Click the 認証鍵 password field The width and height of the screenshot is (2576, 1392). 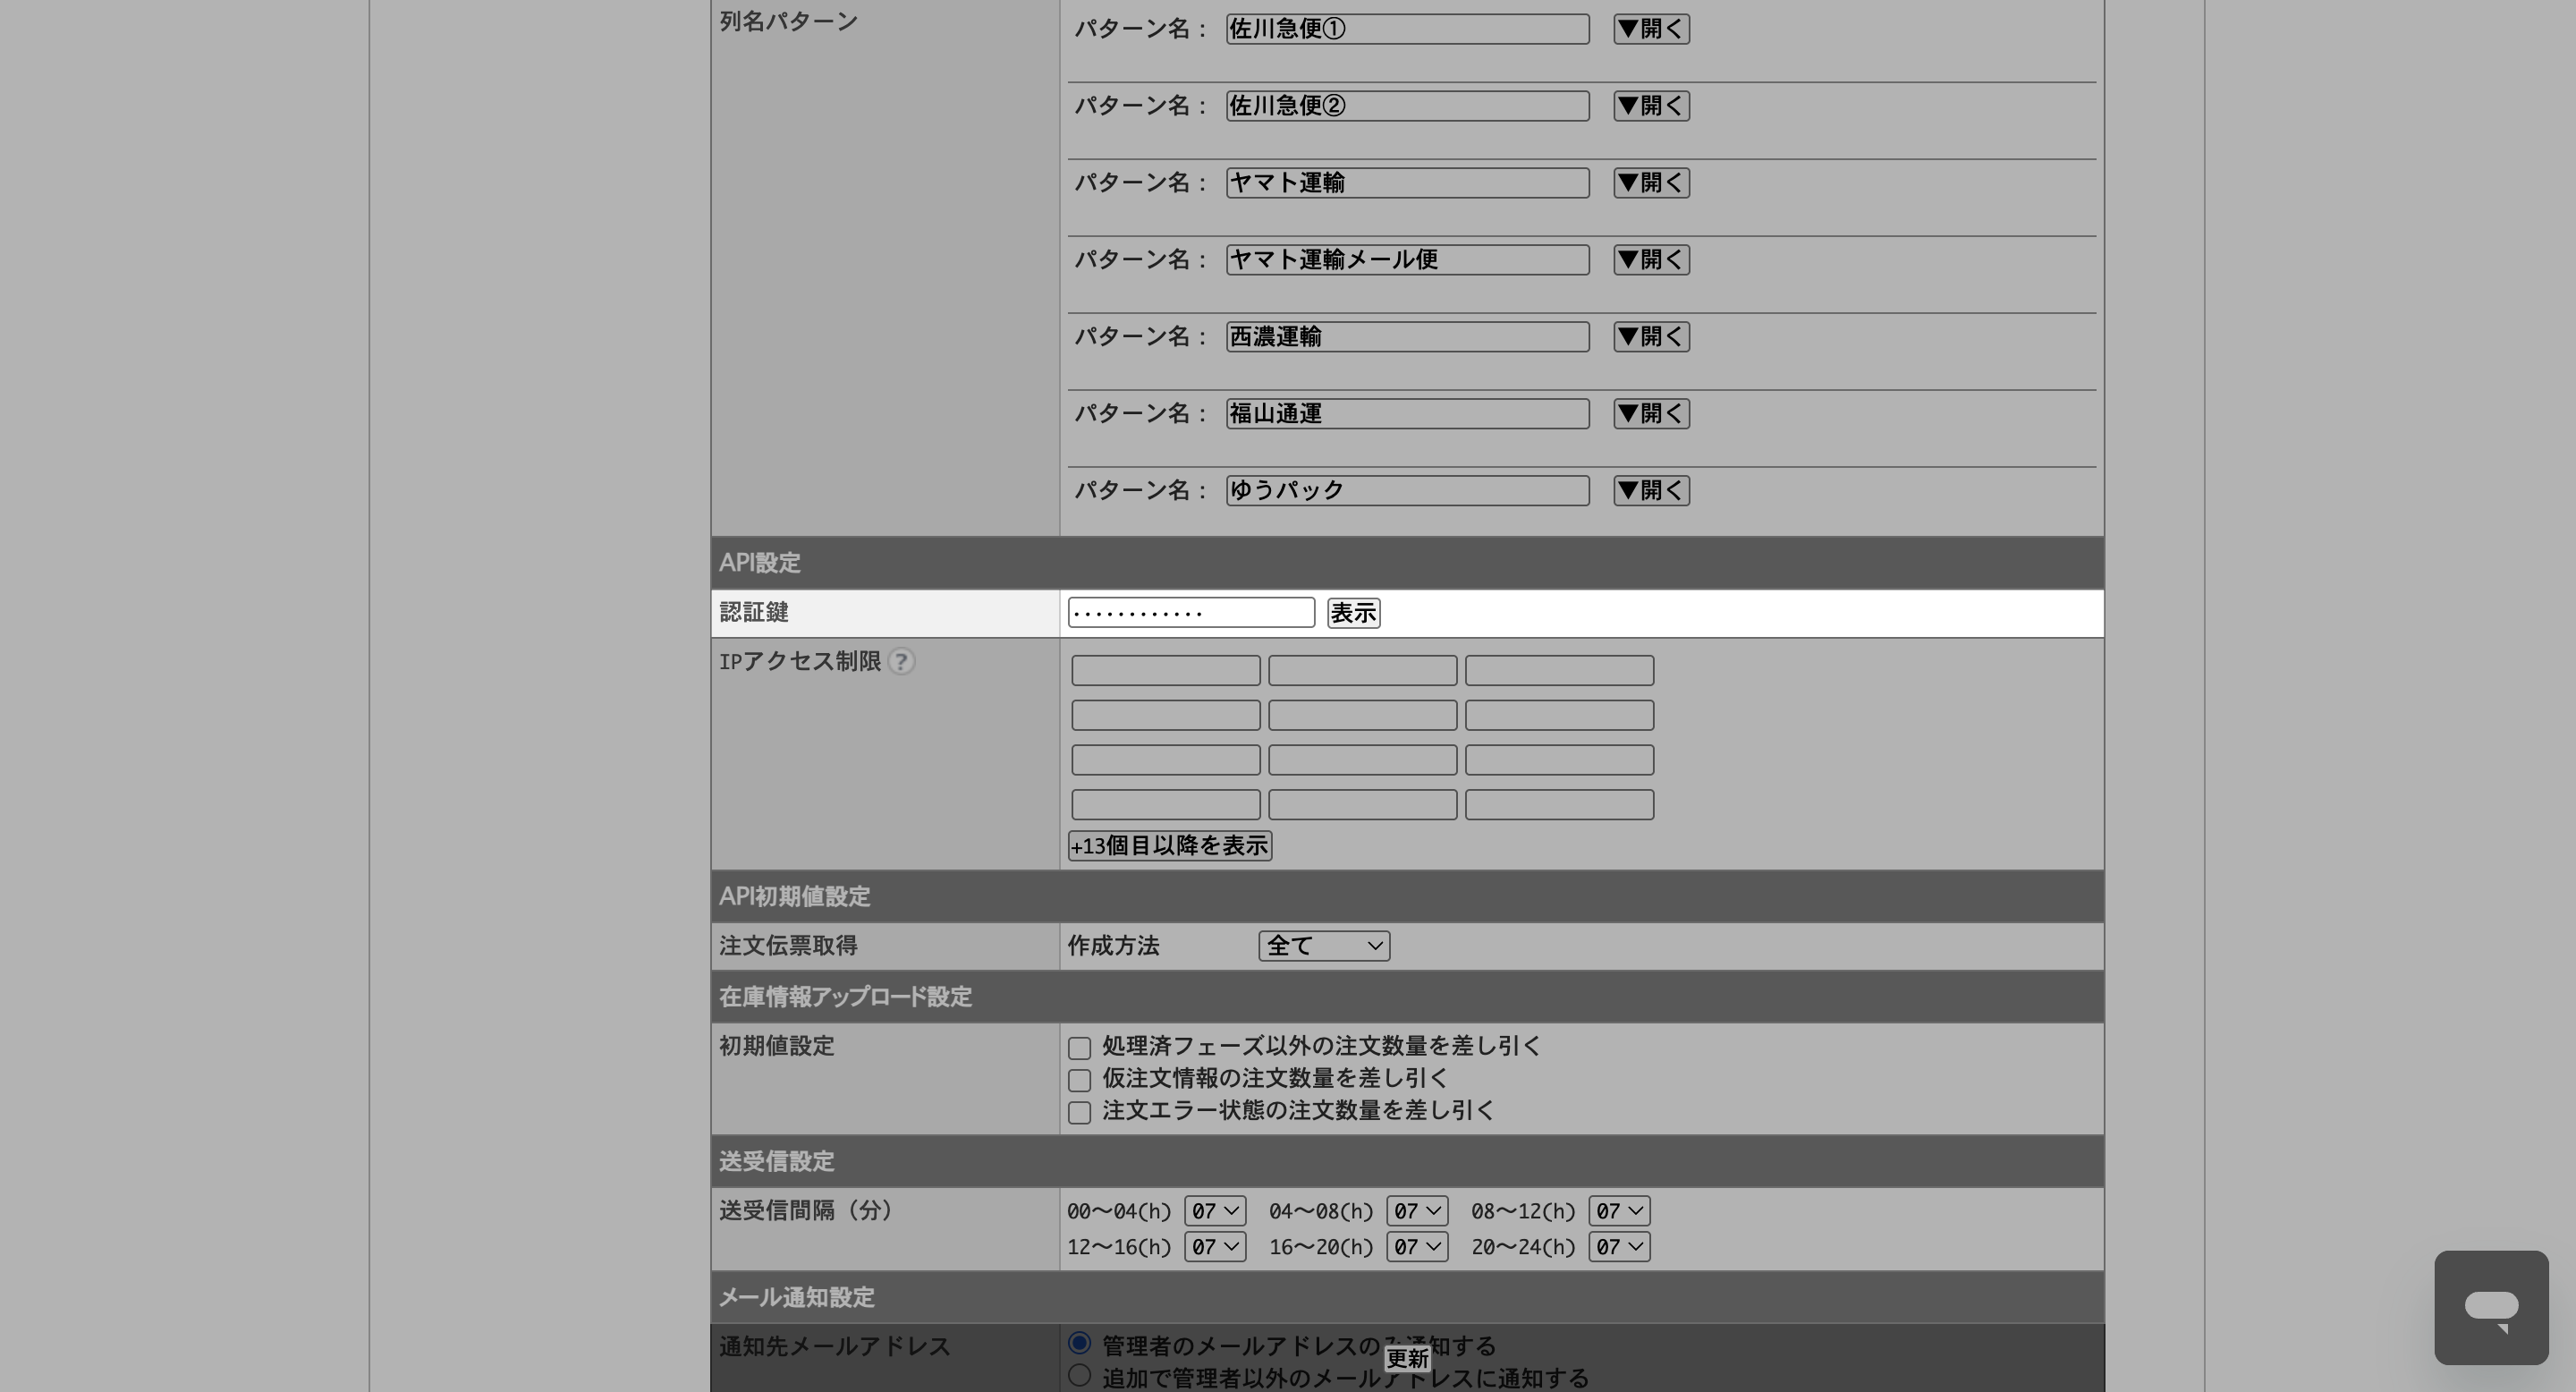(x=1190, y=613)
